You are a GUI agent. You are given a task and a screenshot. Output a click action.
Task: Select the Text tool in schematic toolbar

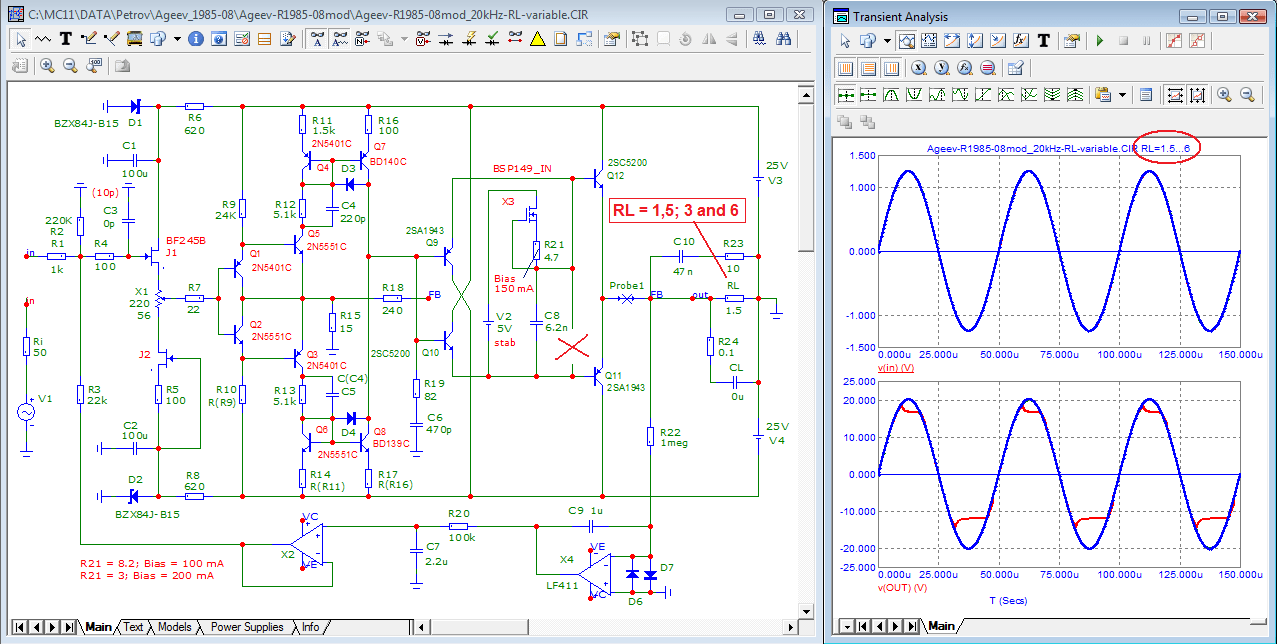click(65, 39)
